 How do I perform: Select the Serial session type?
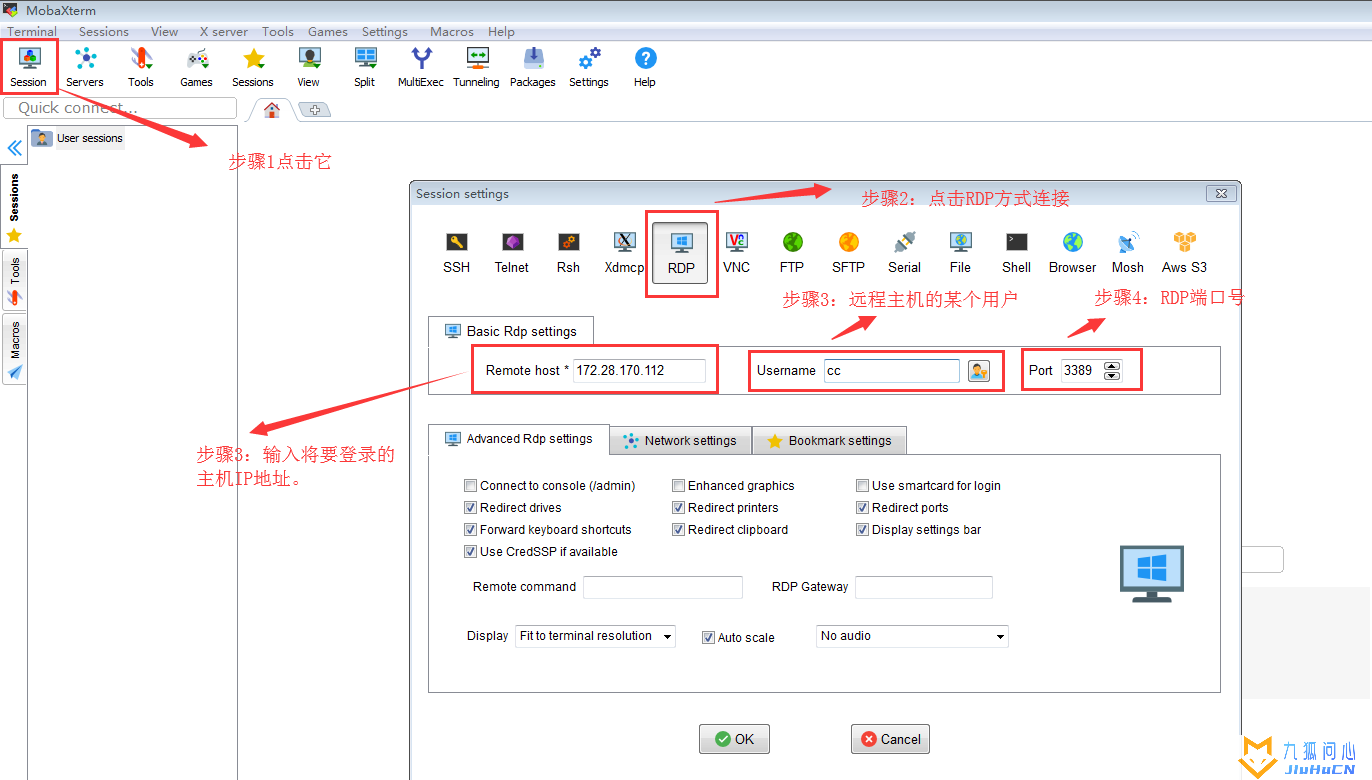click(905, 252)
